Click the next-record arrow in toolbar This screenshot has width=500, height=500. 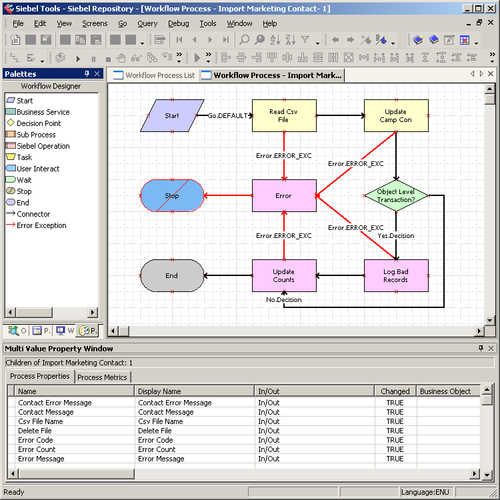pos(210,40)
